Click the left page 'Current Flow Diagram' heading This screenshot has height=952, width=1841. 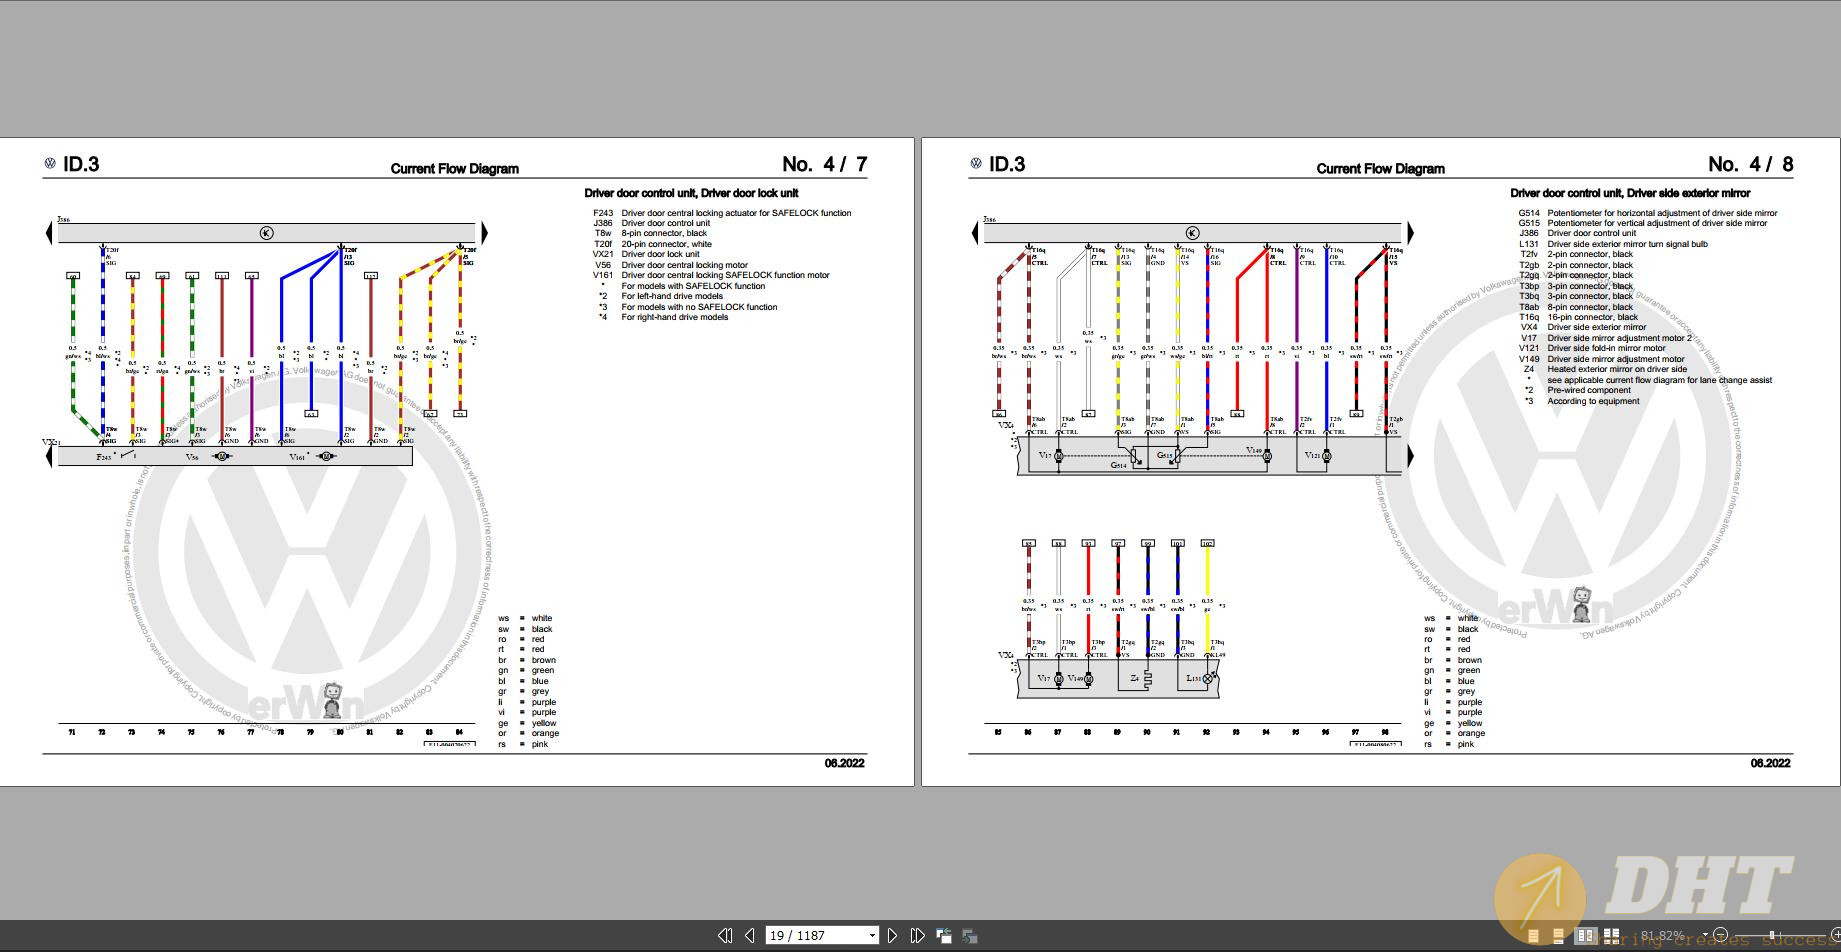455,169
